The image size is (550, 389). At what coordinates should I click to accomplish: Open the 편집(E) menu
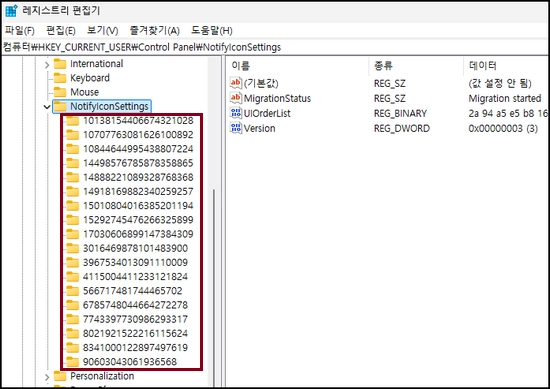point(61,31)
